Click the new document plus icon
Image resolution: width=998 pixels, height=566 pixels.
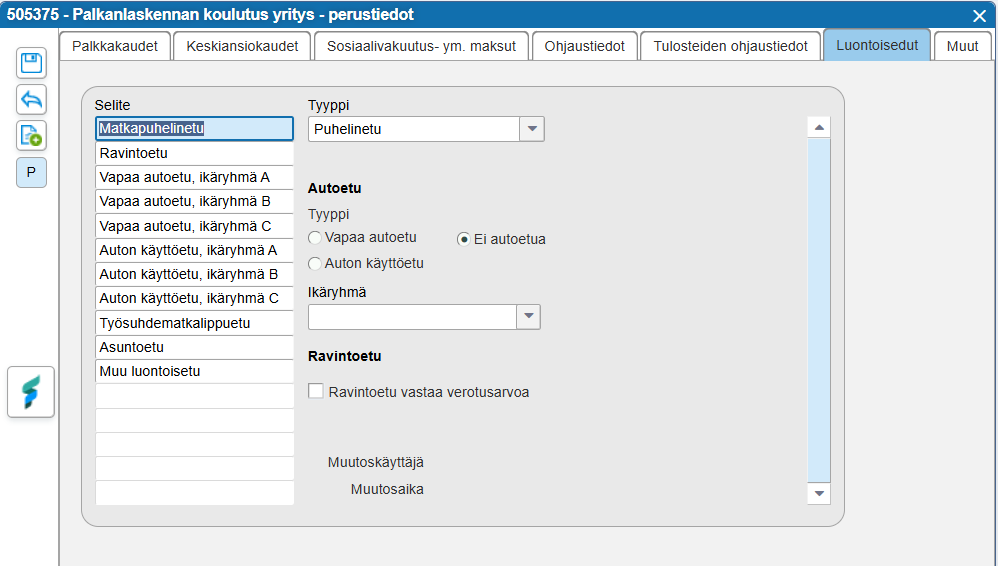point(31,135)
